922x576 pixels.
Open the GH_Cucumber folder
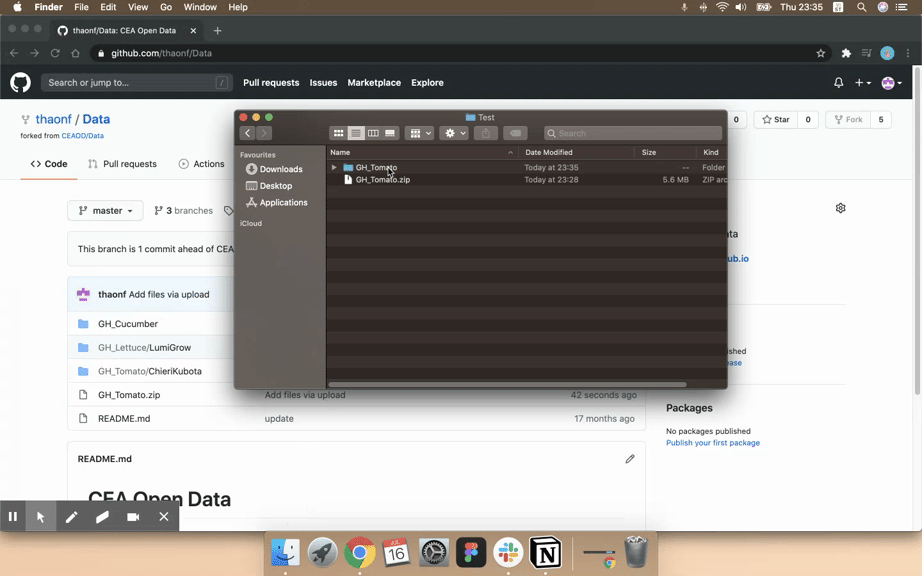pos(128,324)
